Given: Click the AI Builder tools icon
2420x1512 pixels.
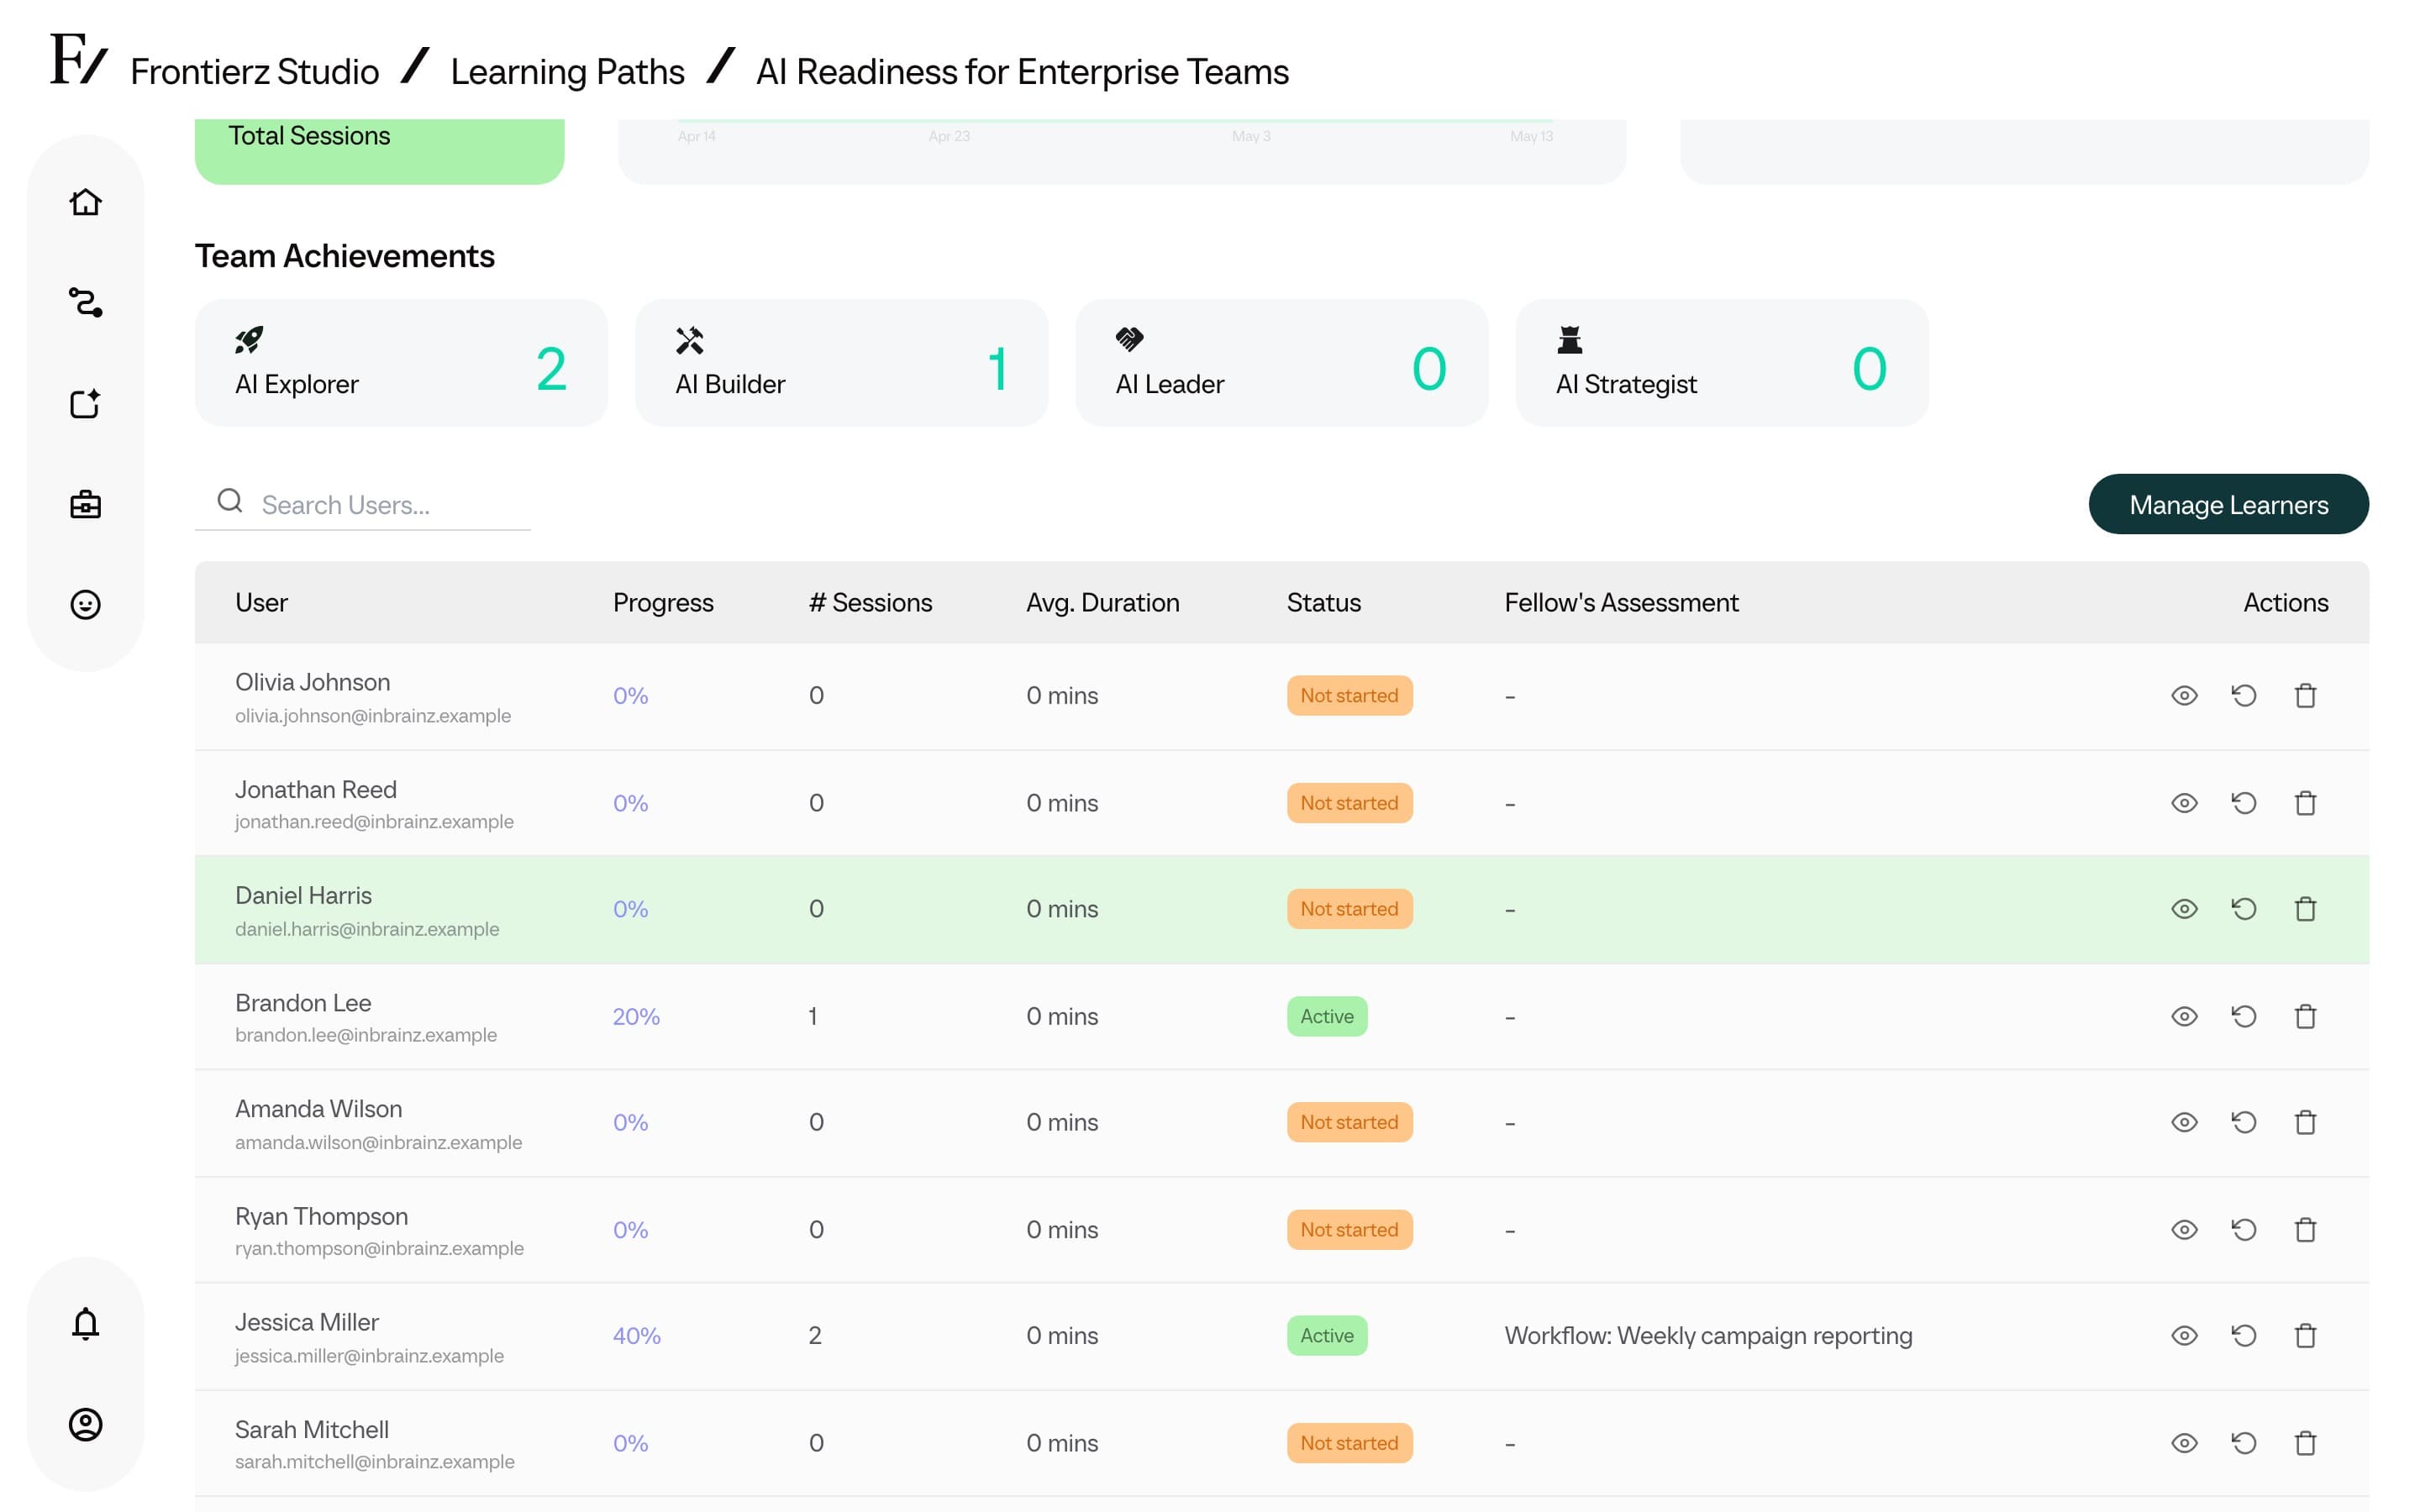Looking at the screenshot, I should tap(689, 340).
